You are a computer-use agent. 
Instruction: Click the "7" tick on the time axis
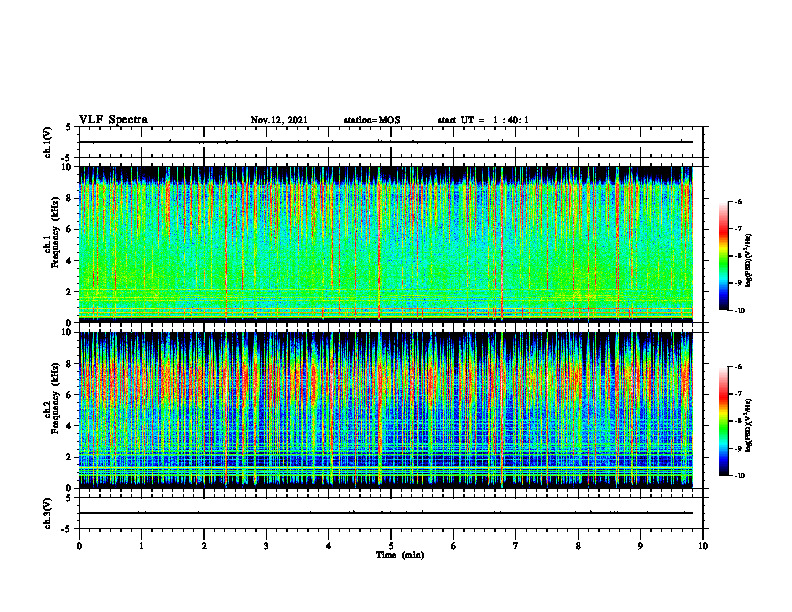pyautogui.click(x=516, y=546)
